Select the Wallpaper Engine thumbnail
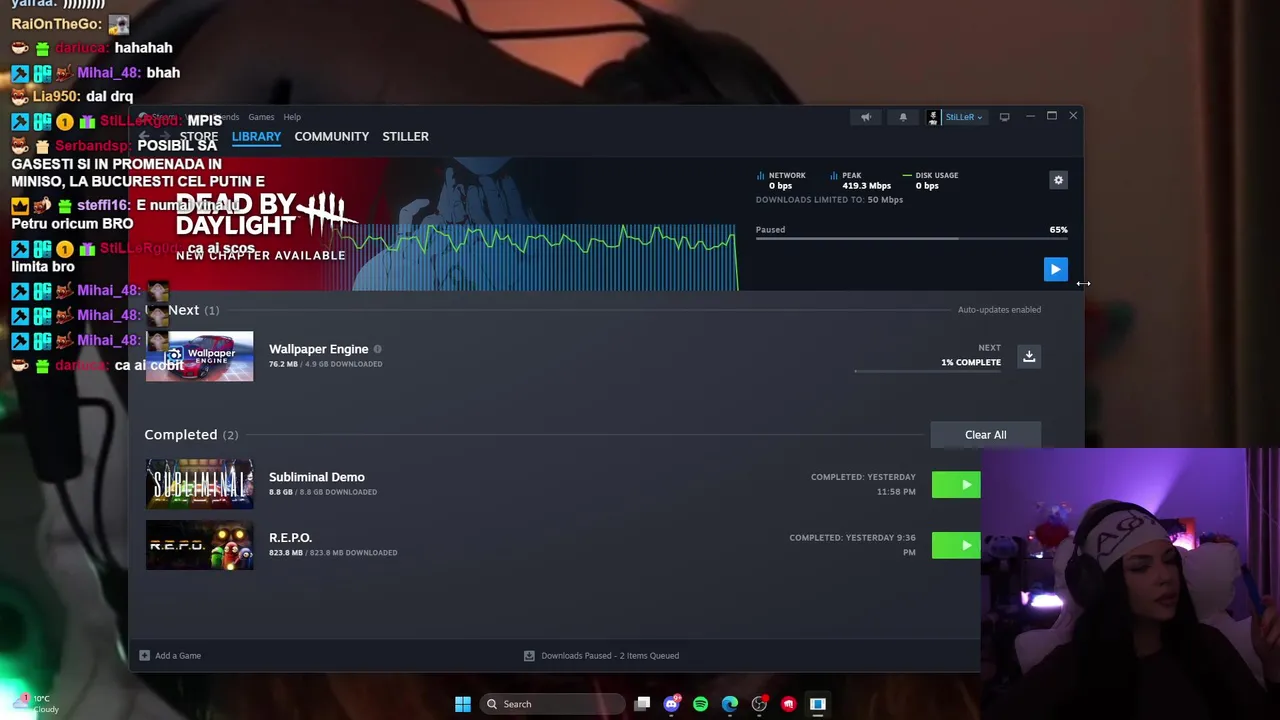This screenshot has width=1280, height=720. [x=200, y=357]
